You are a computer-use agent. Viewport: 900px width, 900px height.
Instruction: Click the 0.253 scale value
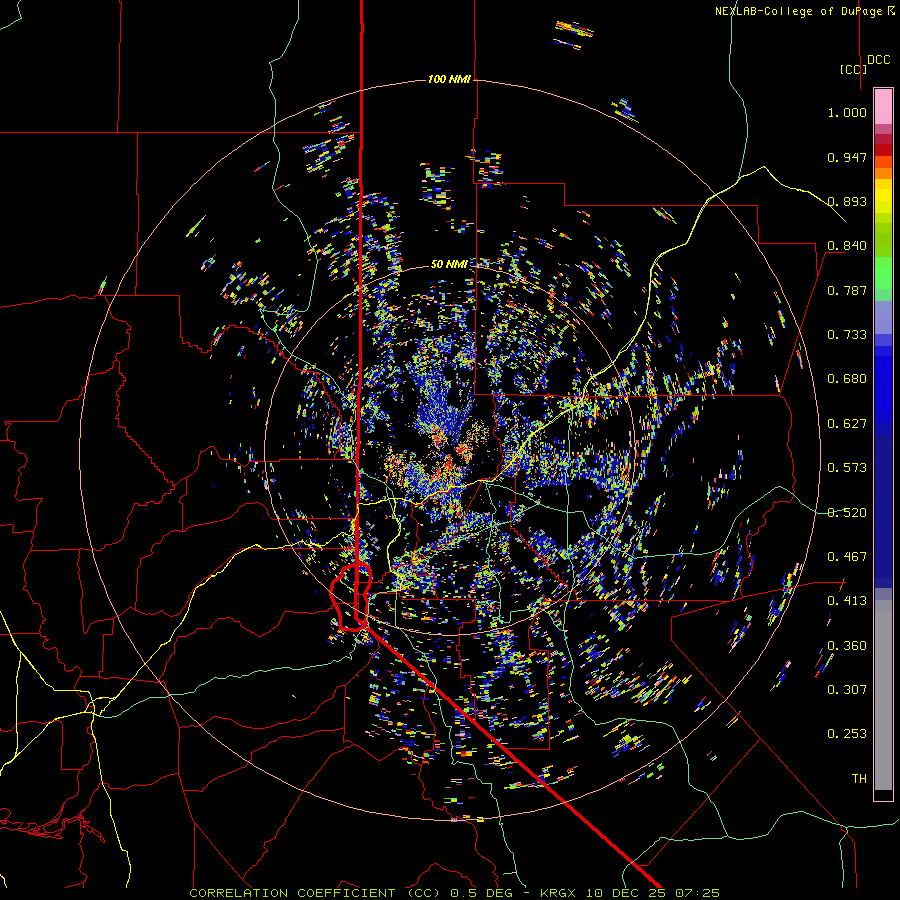847,734
